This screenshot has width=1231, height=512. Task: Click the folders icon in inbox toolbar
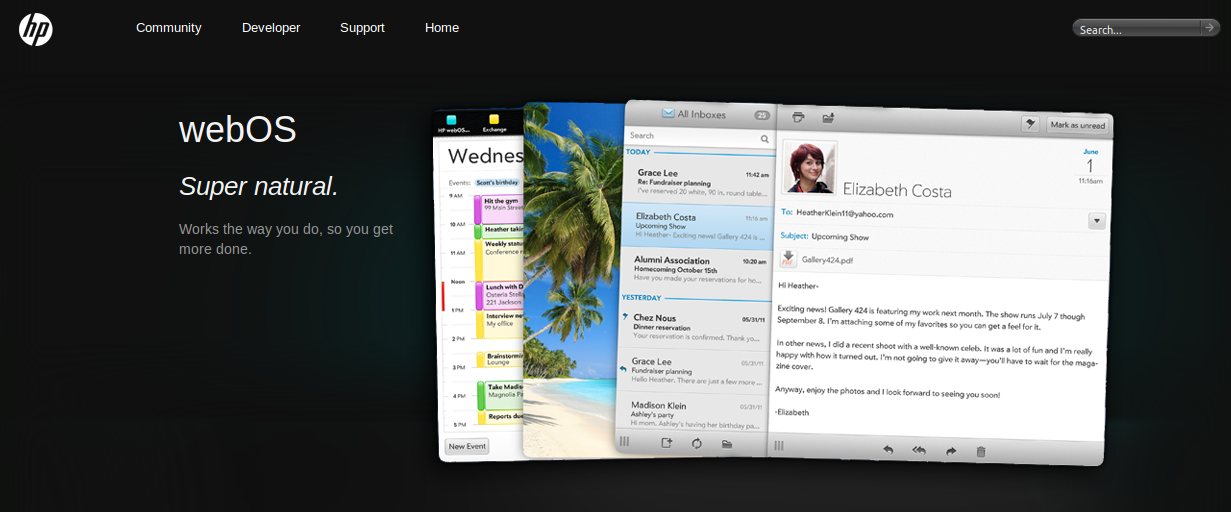pyautogui.click(x=727, y=443)
